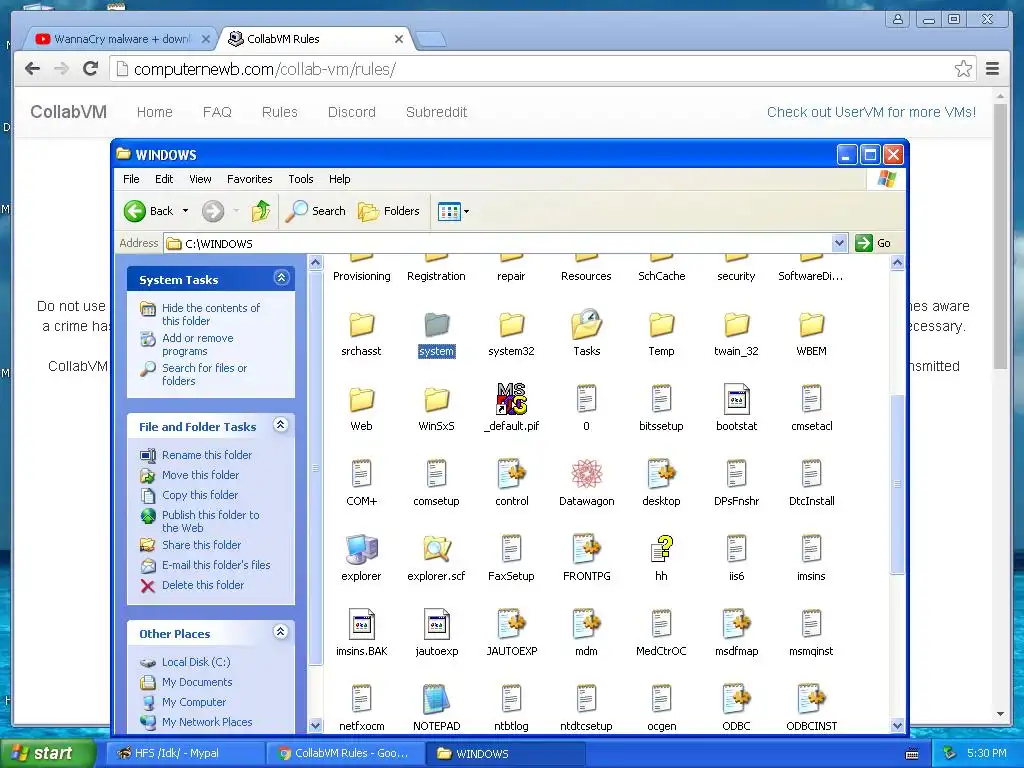Switch to WannaCry malware YouTube tab

[121, 39]
